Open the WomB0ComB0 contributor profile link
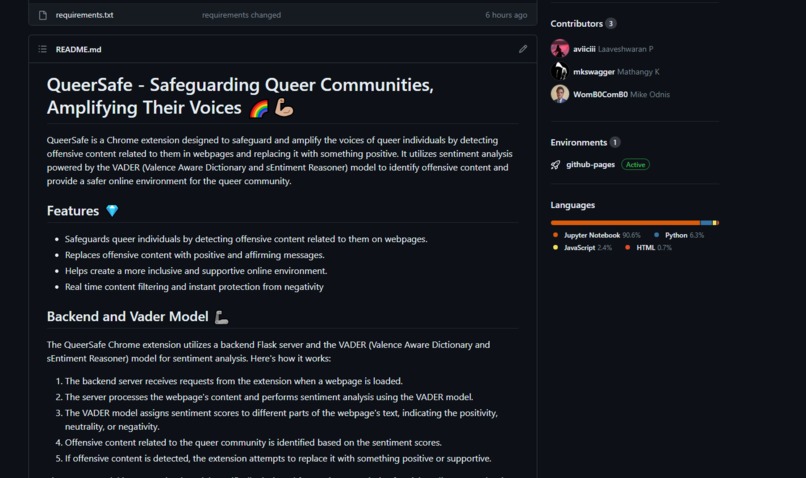Viewport: 806px width, 478px height. click(x=600, y=94)
